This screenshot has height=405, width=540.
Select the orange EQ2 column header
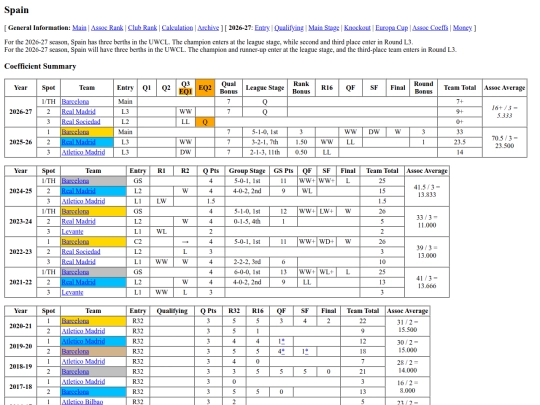point(205,88)
